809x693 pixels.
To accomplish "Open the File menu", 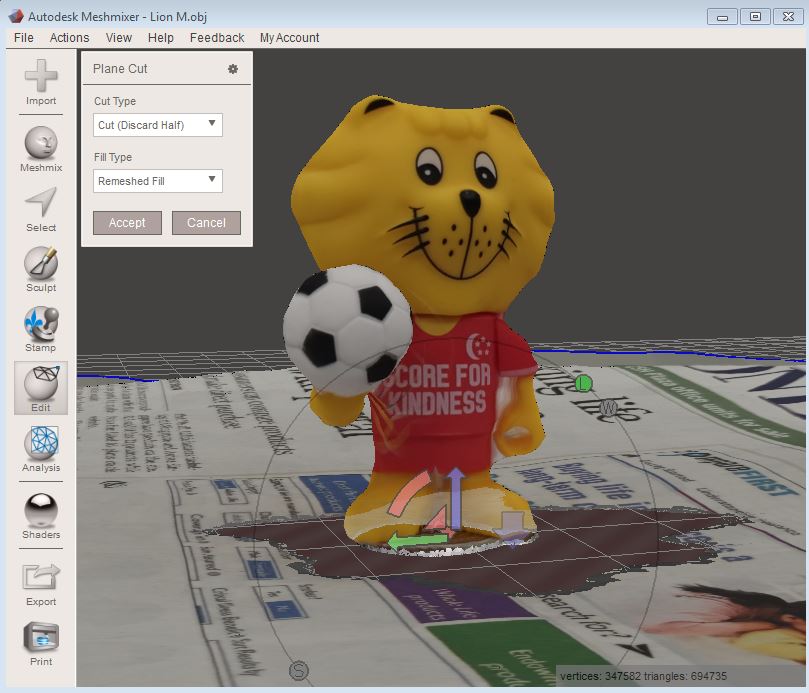I will coord(24,38).
